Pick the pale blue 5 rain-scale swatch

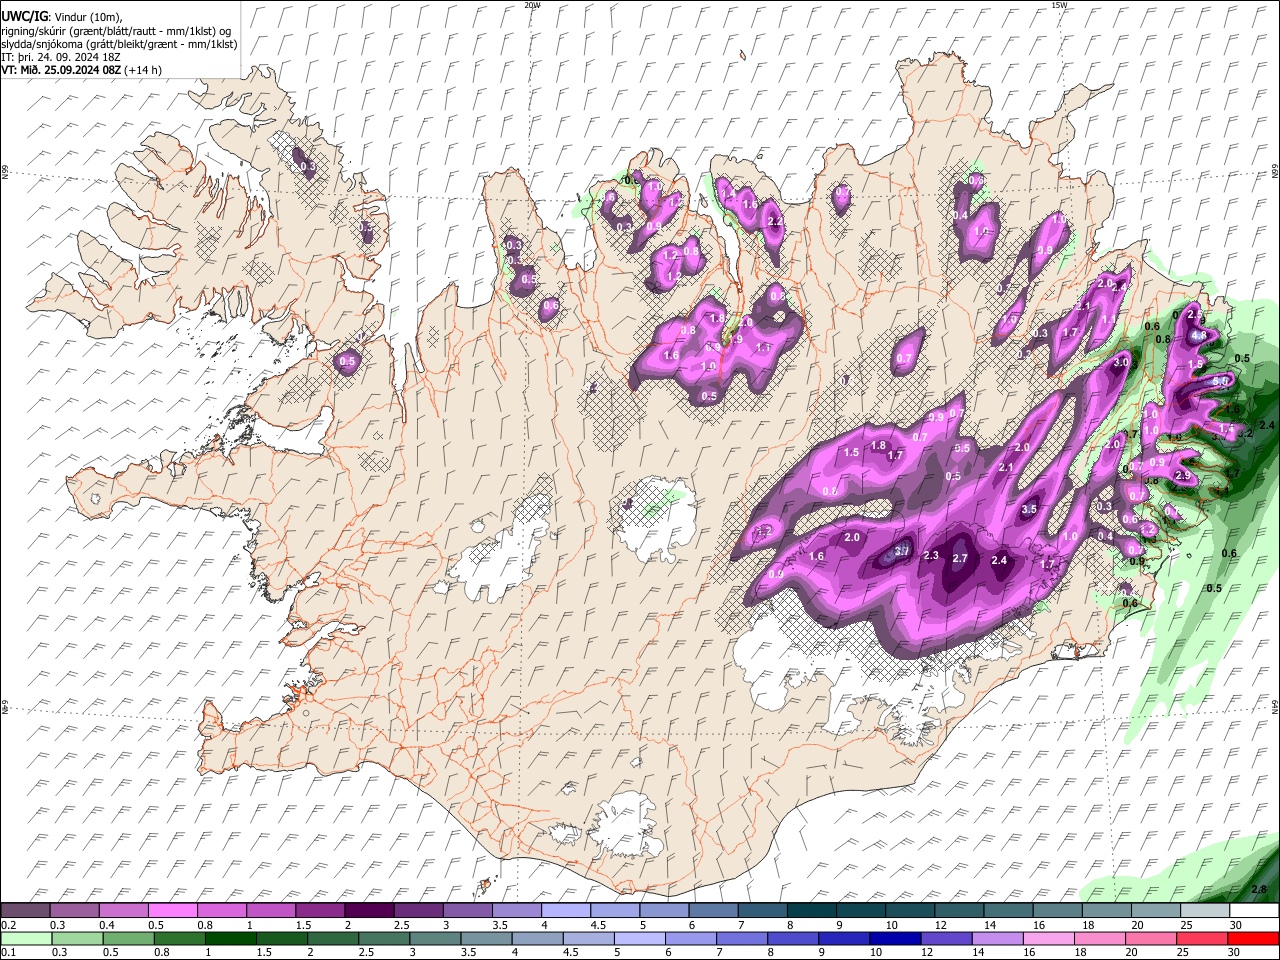point(640,938)
